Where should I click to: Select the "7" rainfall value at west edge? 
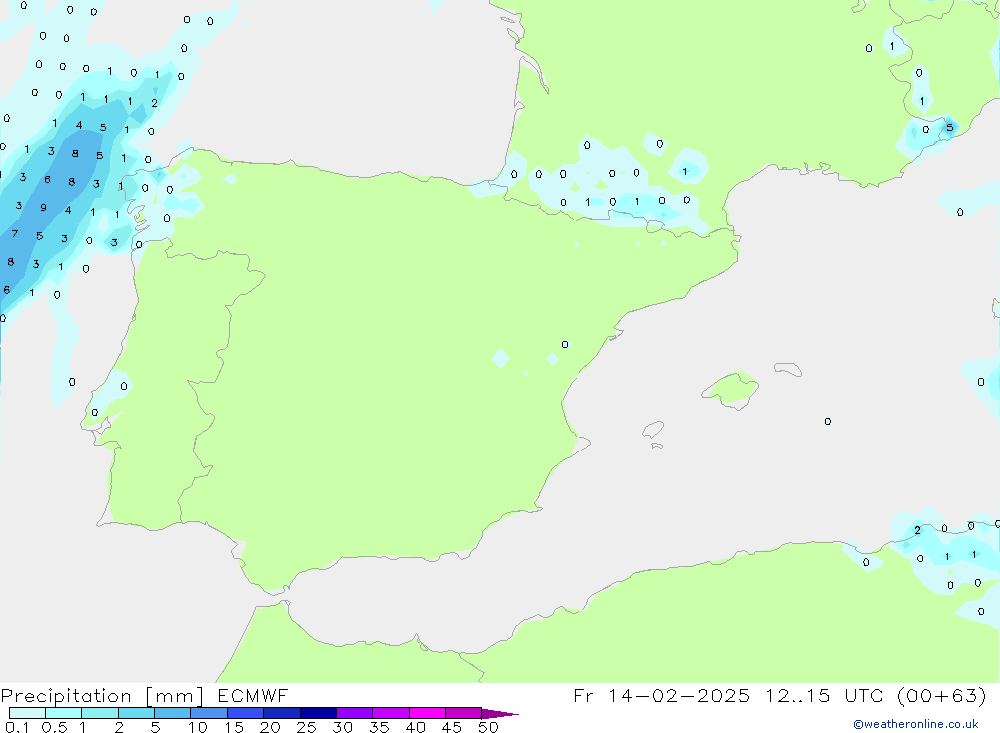[14, 234]
